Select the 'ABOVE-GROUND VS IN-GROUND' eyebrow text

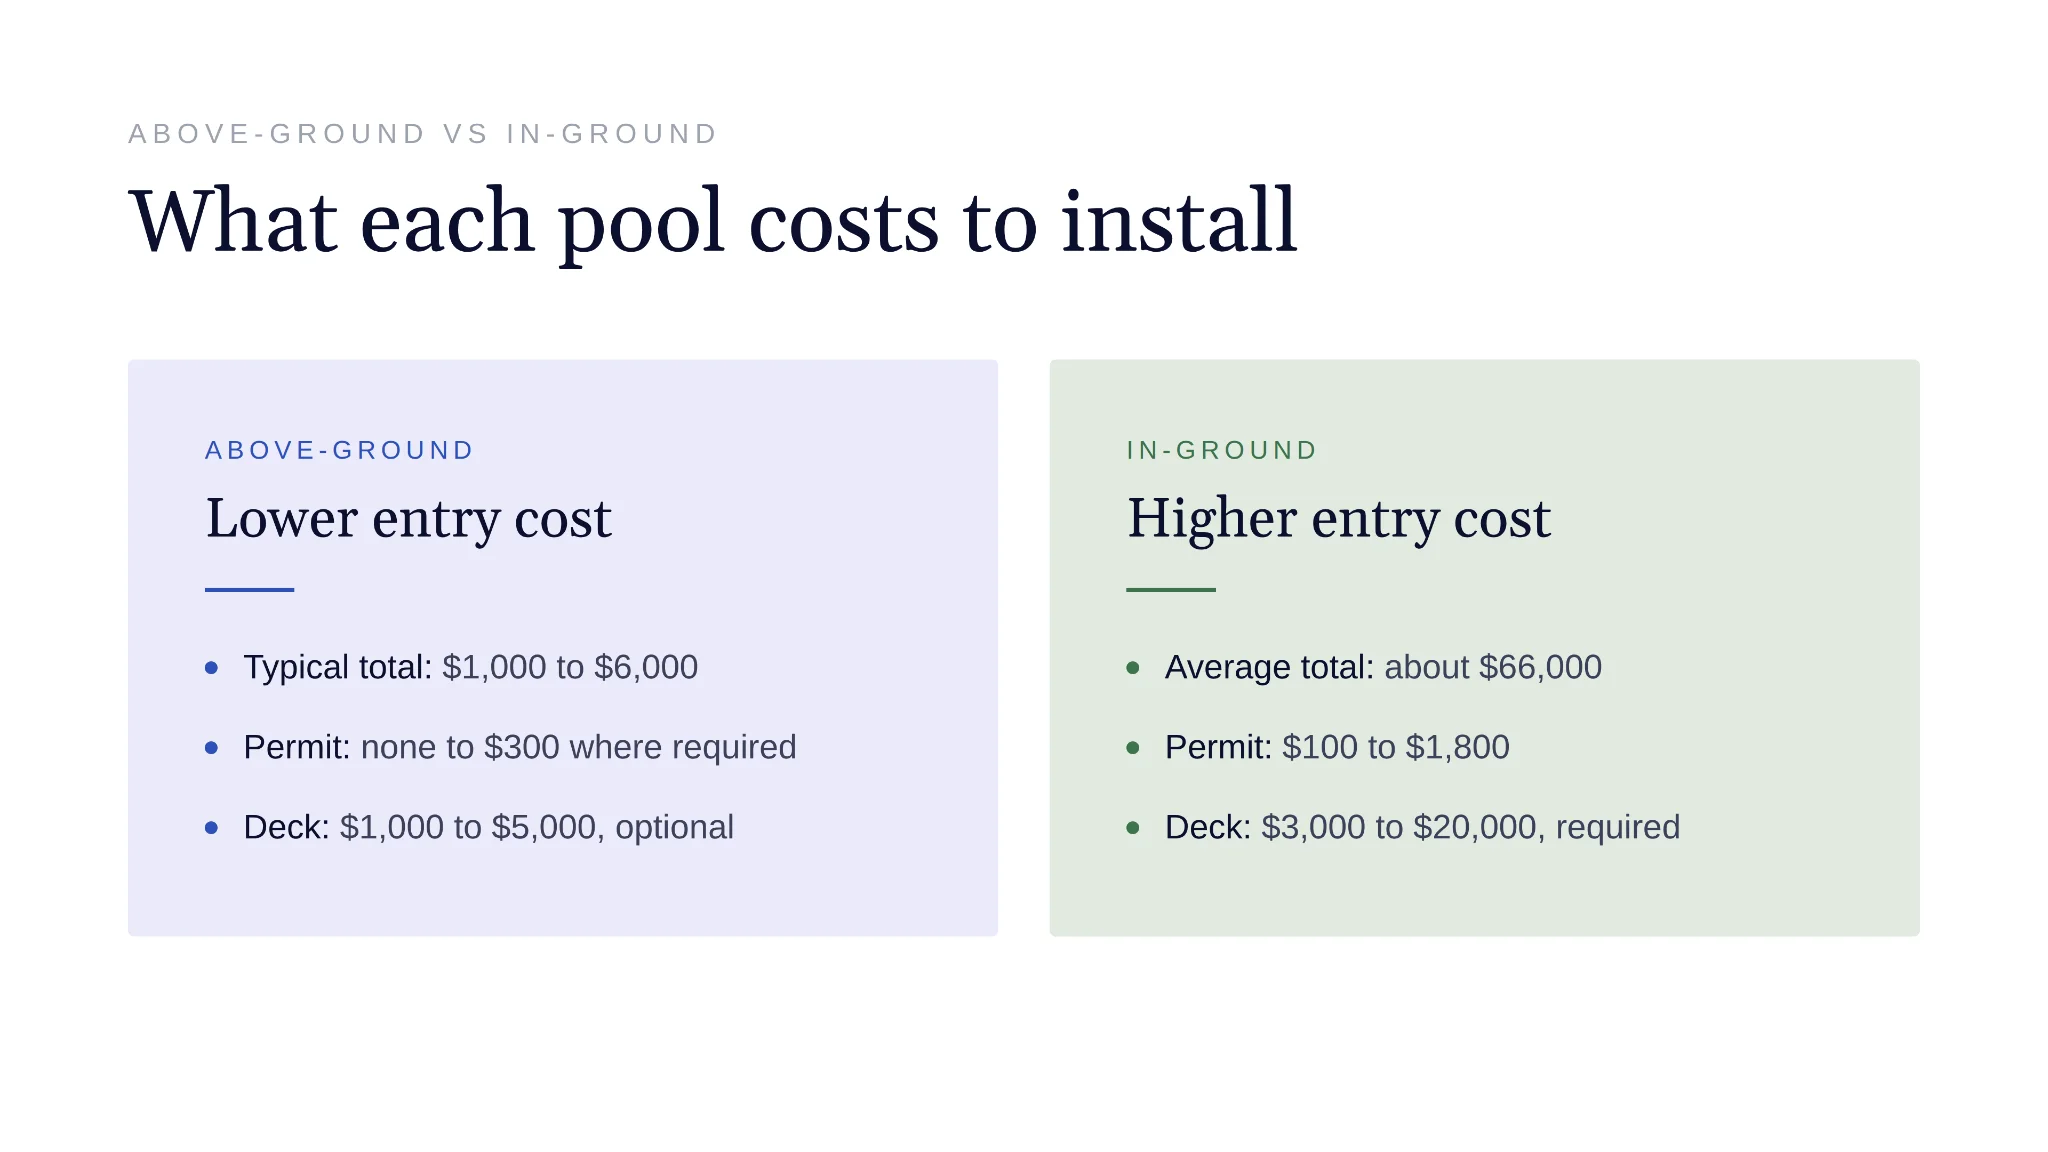click(x=423, y=134)
